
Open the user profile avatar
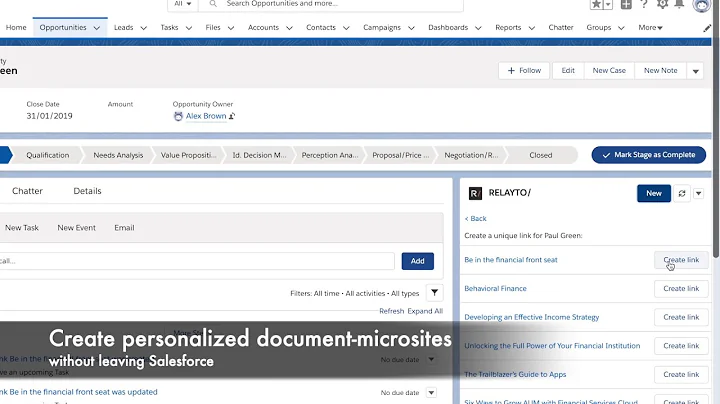click(702, 5)
